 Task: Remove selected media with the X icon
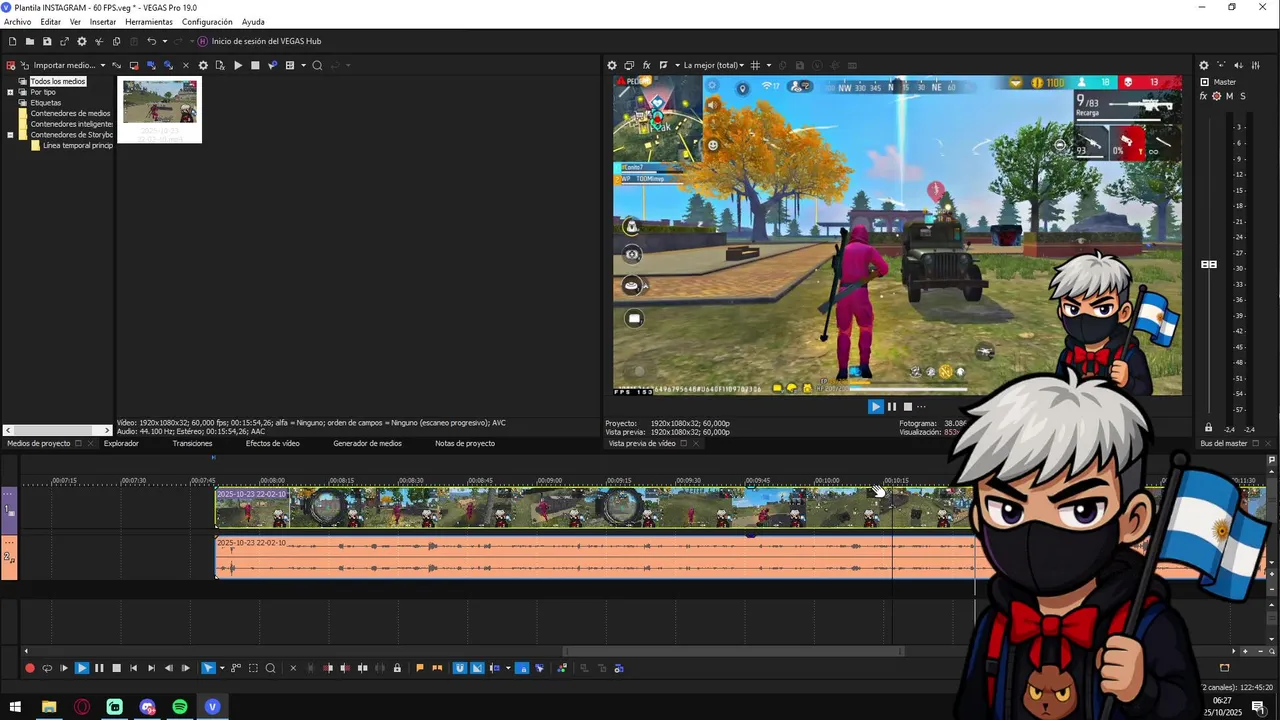pyautogui.click(x=185, y=65)
